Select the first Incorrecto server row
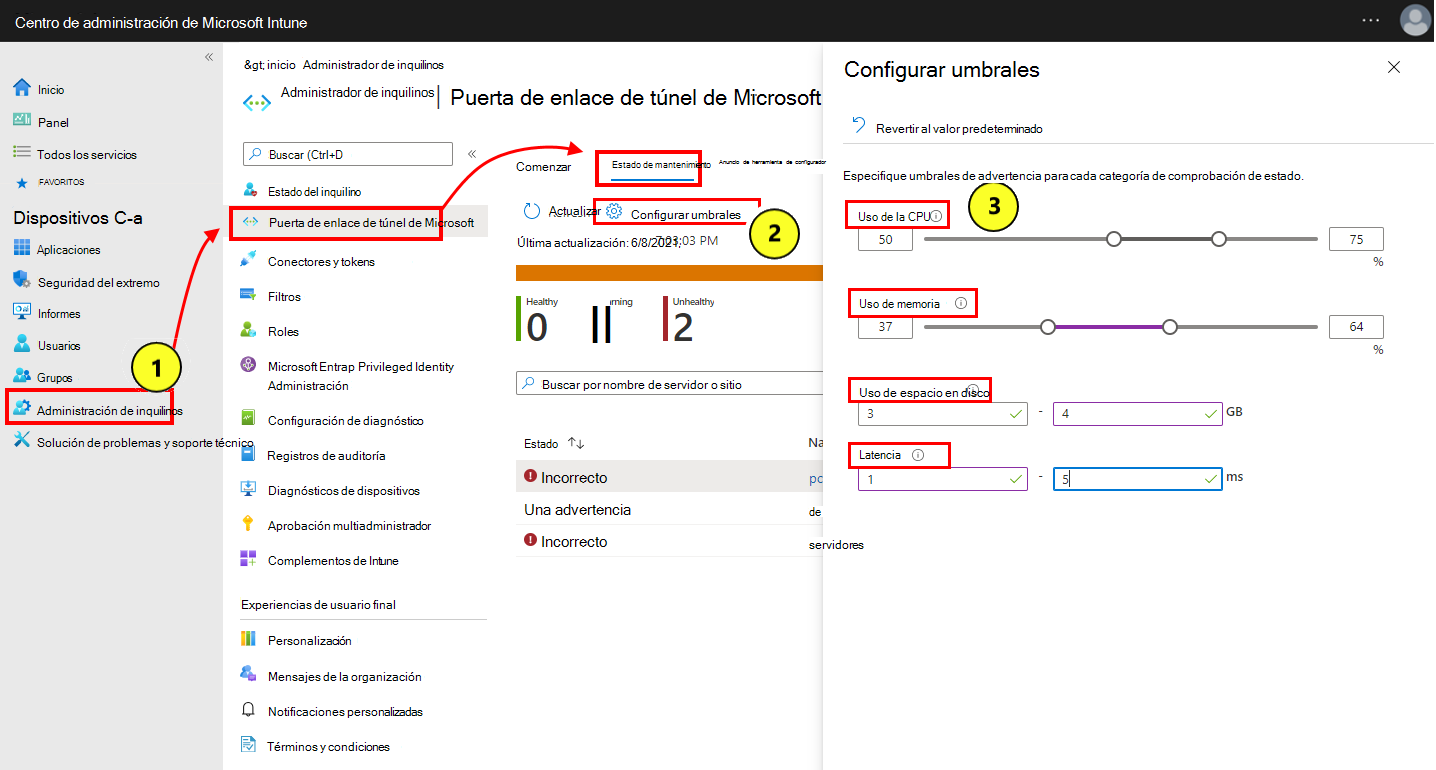 (x=669, y=477)
